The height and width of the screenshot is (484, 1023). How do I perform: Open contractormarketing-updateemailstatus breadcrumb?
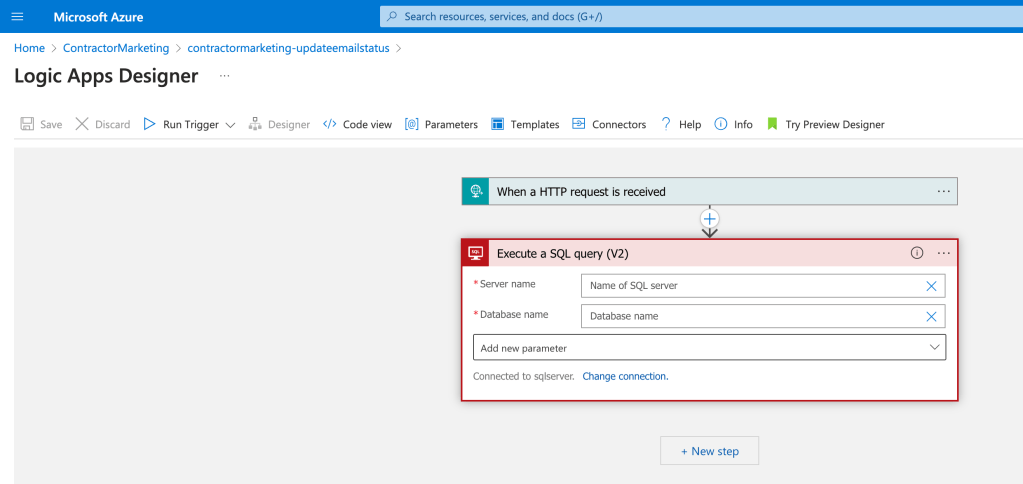[288, 48]
